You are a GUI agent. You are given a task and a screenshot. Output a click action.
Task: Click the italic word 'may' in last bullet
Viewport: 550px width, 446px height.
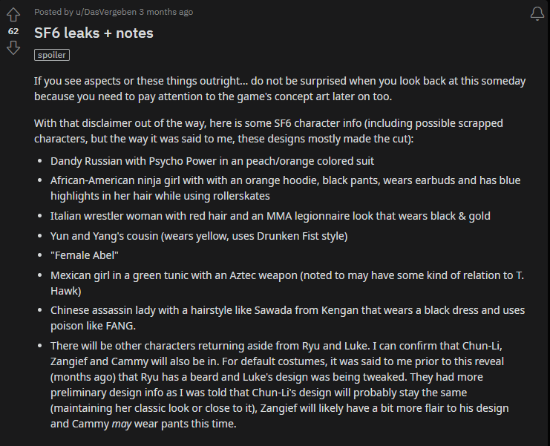click(x=121, y=424)
